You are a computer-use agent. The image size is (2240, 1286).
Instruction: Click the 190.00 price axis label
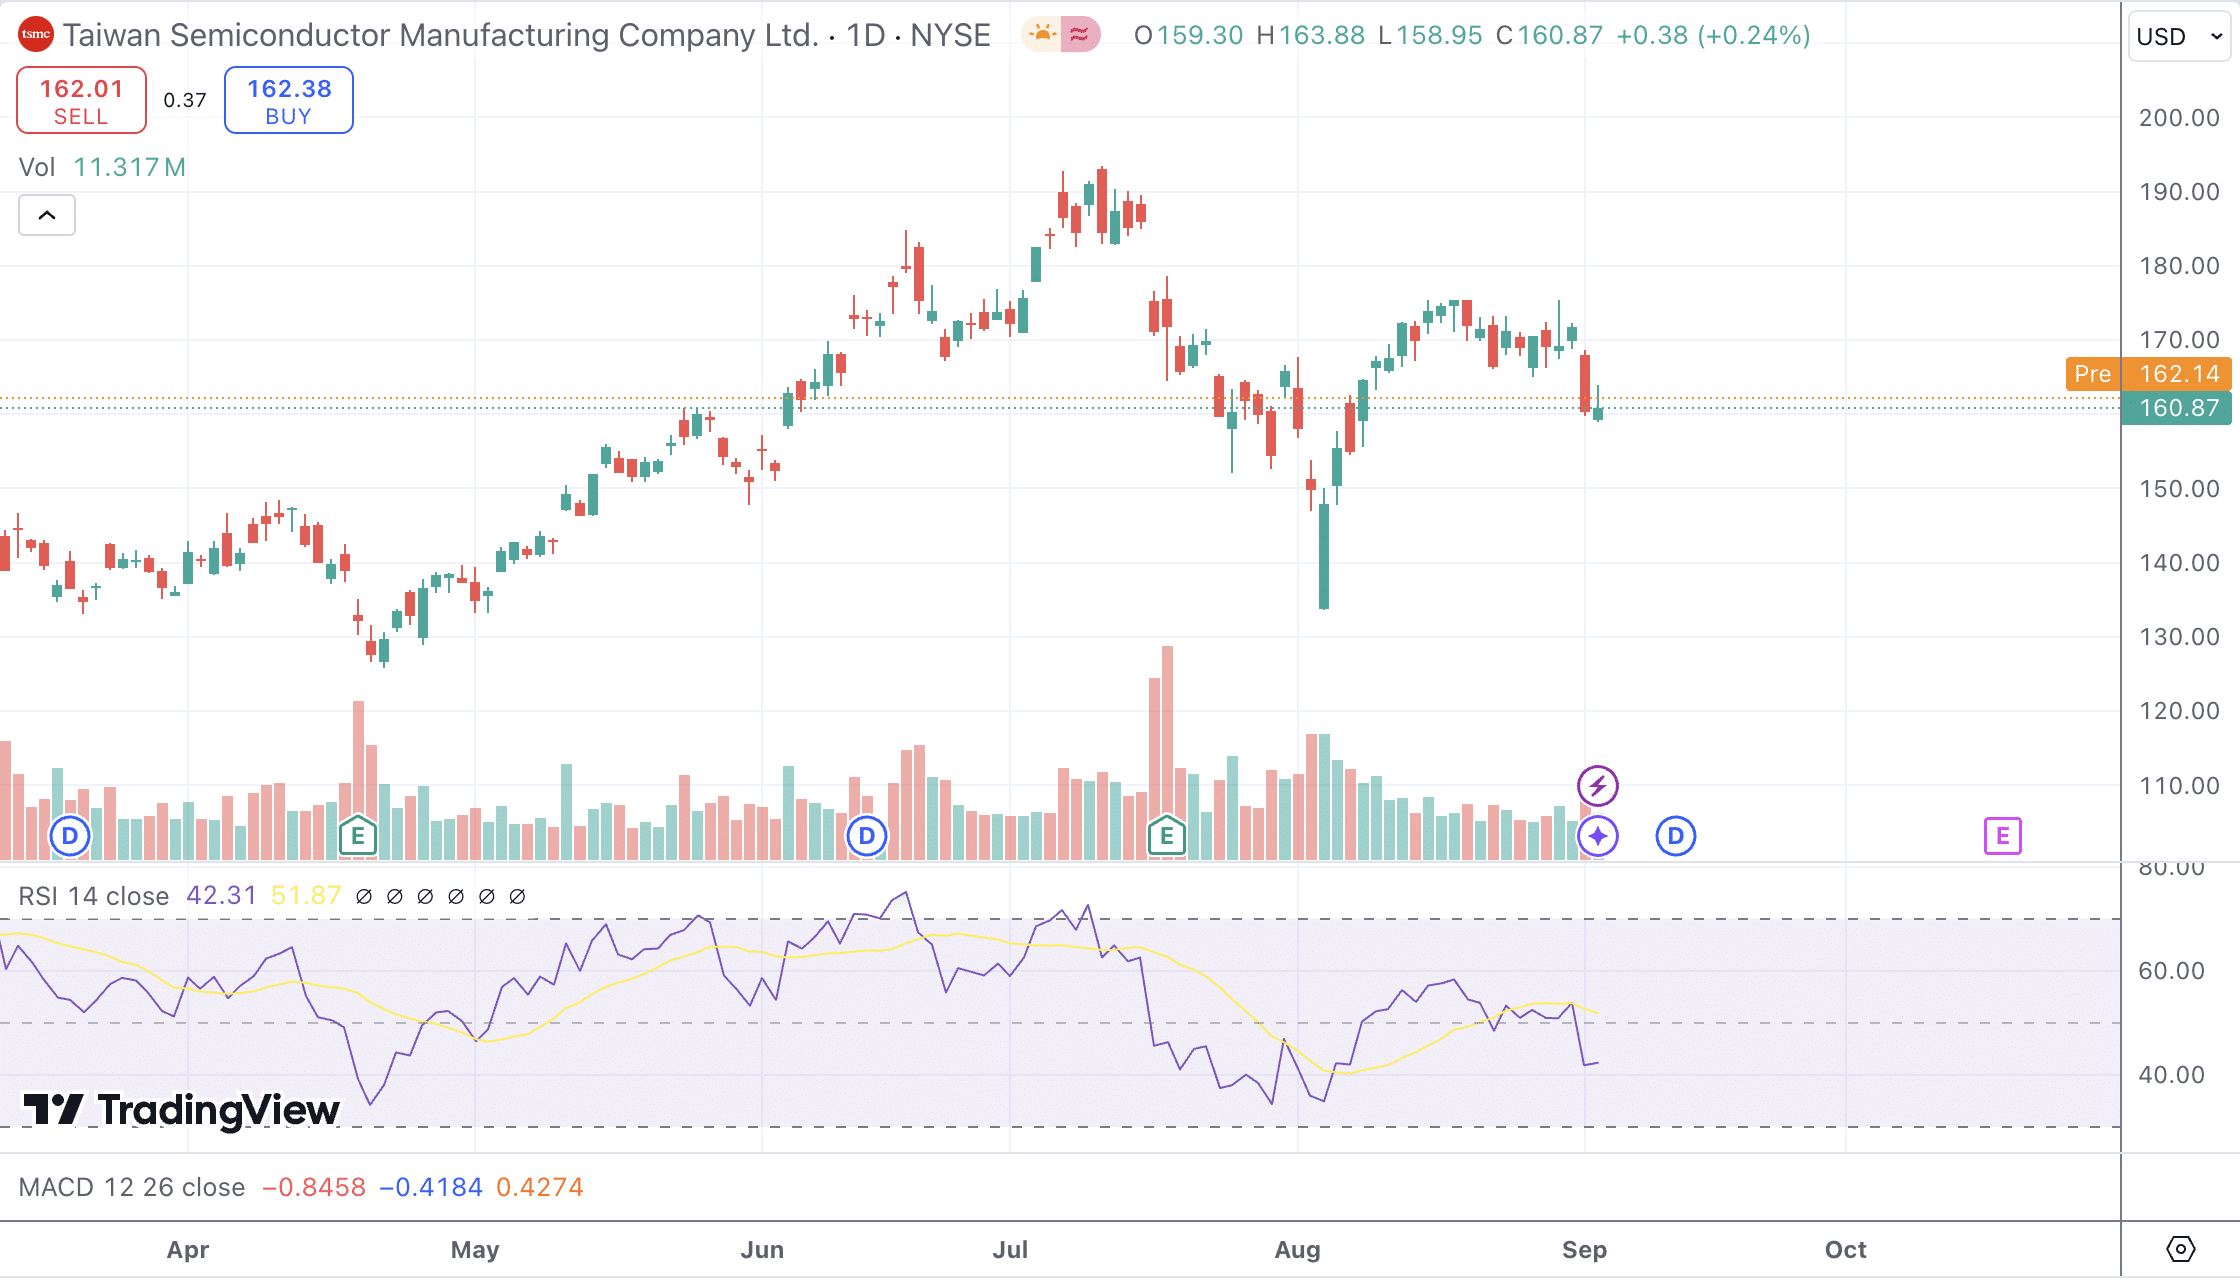(2179, 192)
